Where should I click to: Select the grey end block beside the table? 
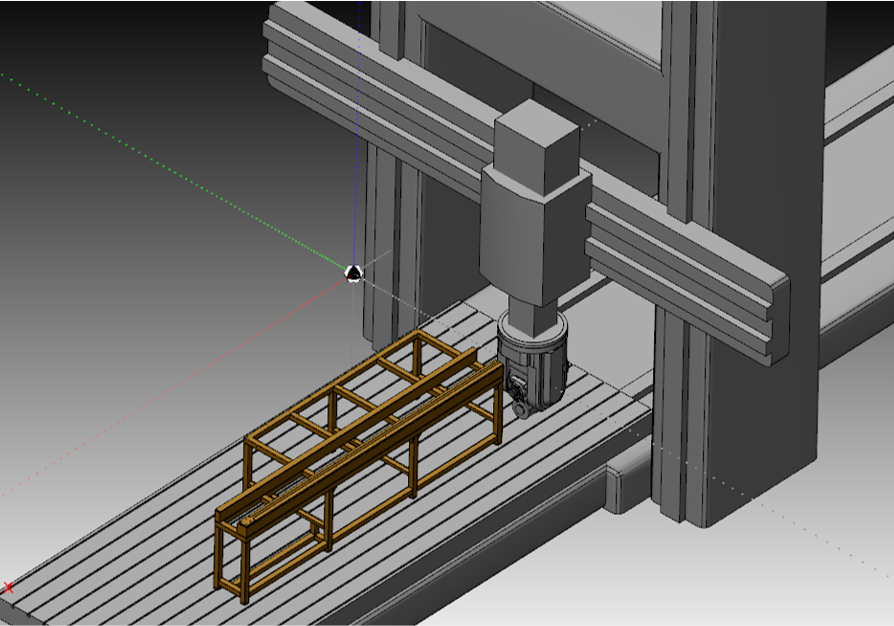[628, 475]
